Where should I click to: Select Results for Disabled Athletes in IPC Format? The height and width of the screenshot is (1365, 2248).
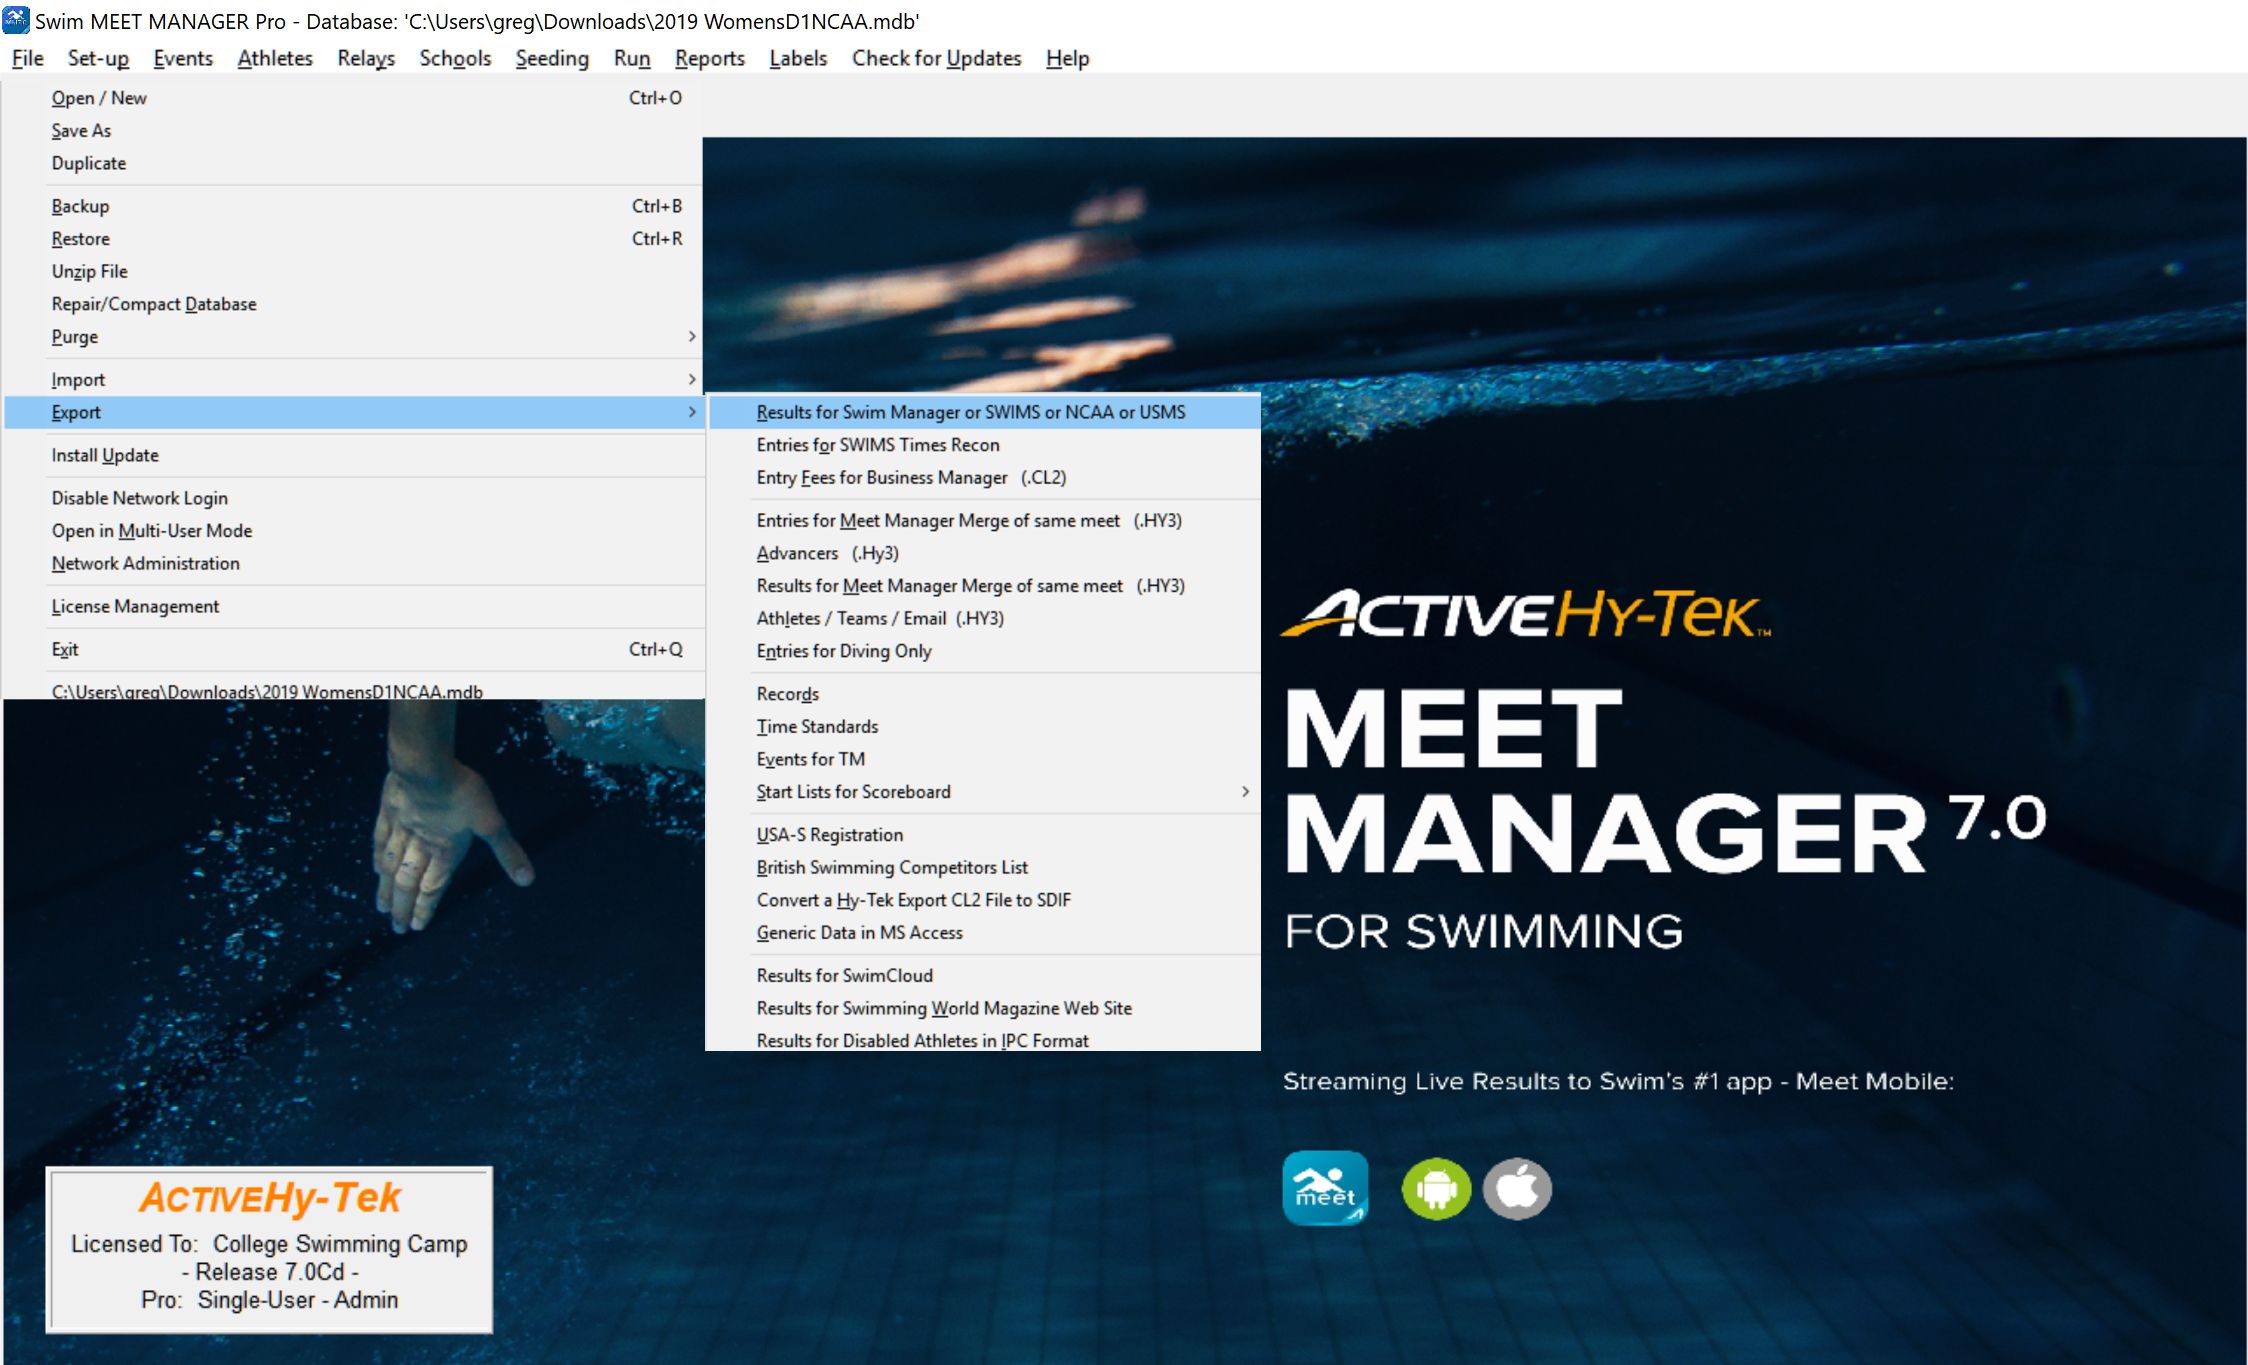coord(984,1039)
